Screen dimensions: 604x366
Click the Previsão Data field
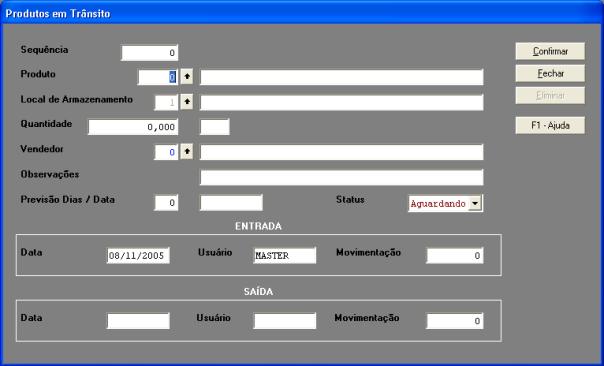coord(231,203)
